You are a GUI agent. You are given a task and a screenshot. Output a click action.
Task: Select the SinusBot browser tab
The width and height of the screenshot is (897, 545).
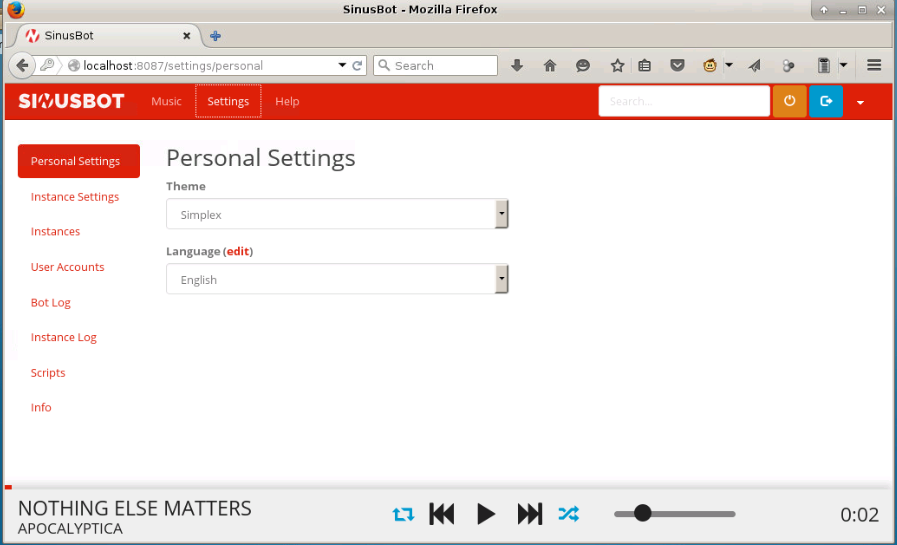109,35
